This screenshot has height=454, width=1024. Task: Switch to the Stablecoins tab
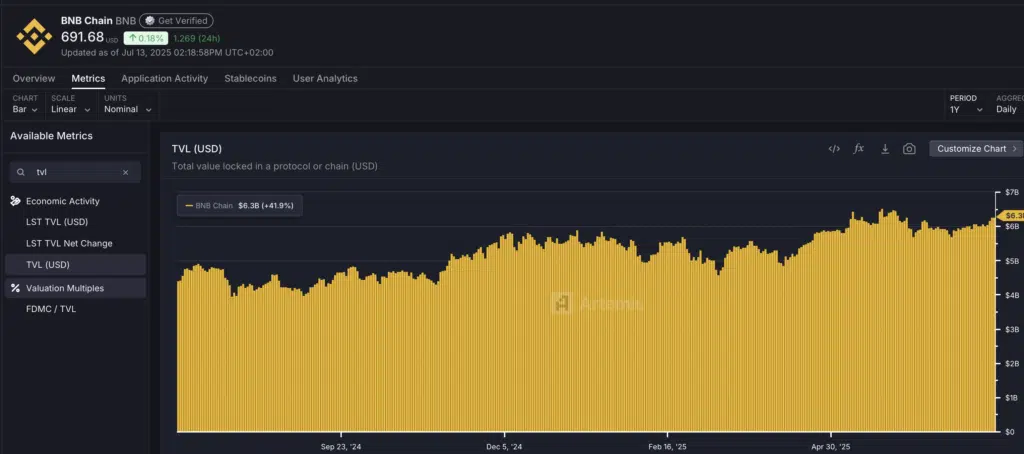(x=250, y=78)
